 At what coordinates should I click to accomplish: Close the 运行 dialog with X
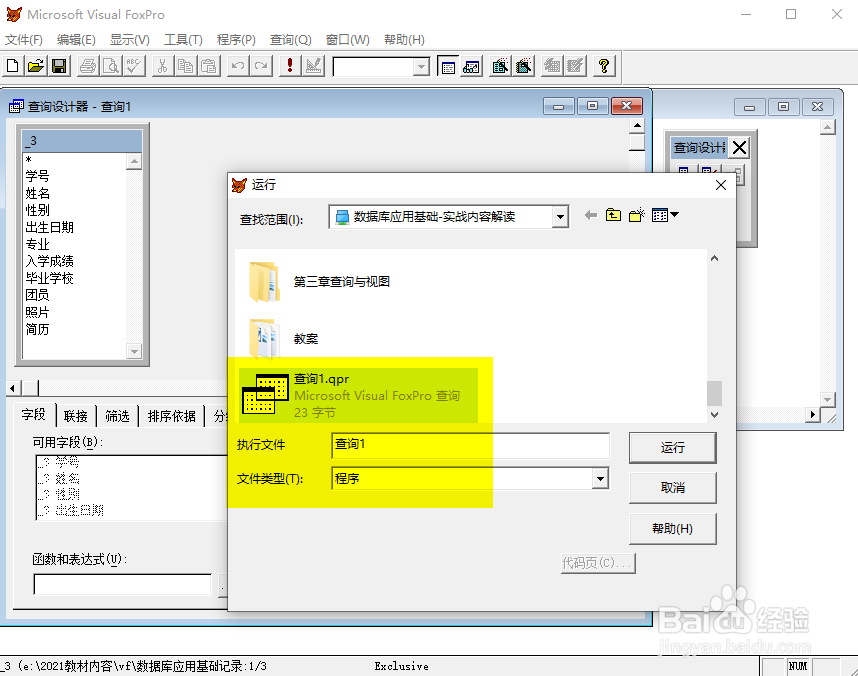(x=721, y=185)
